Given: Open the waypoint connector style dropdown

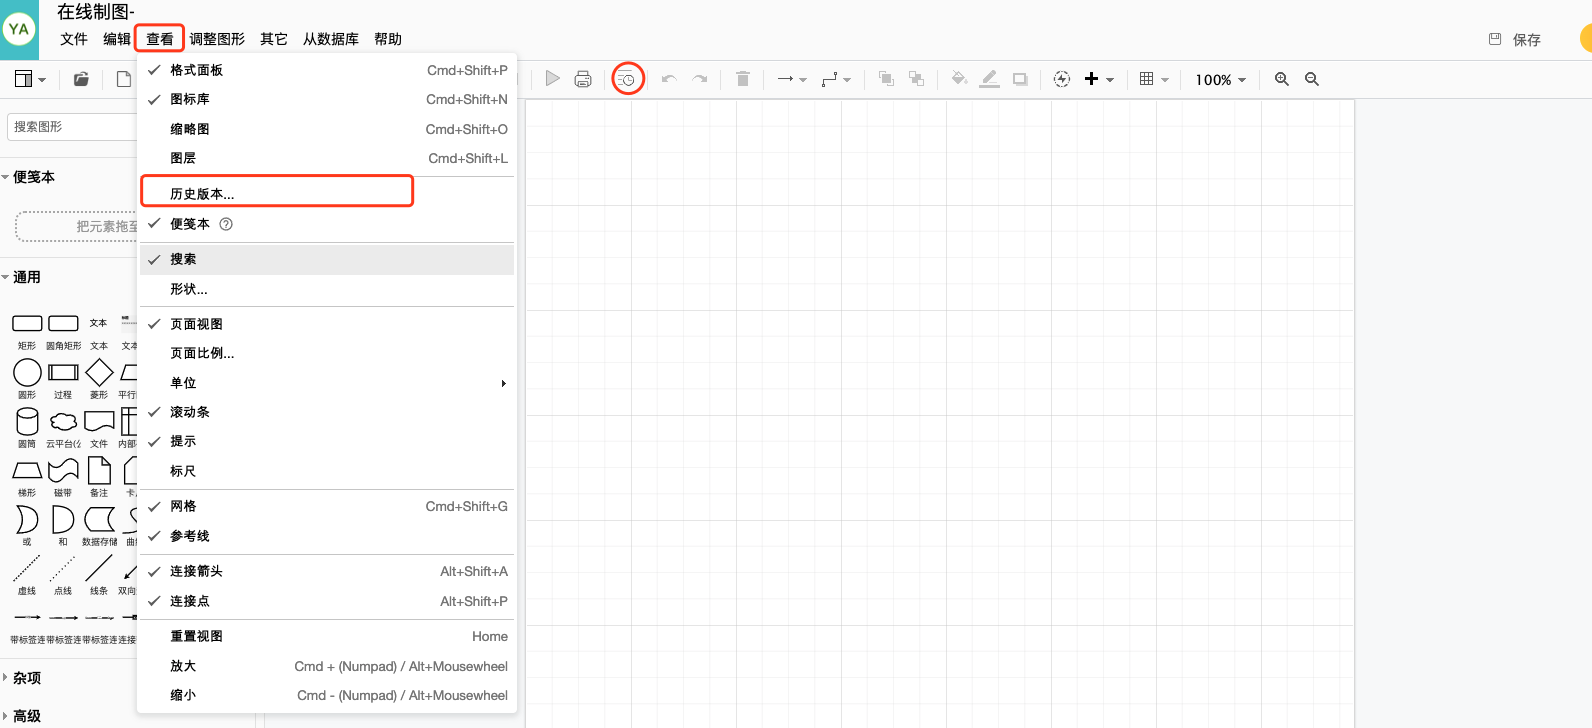Looking at the screenshot, I should pos(836,79).
